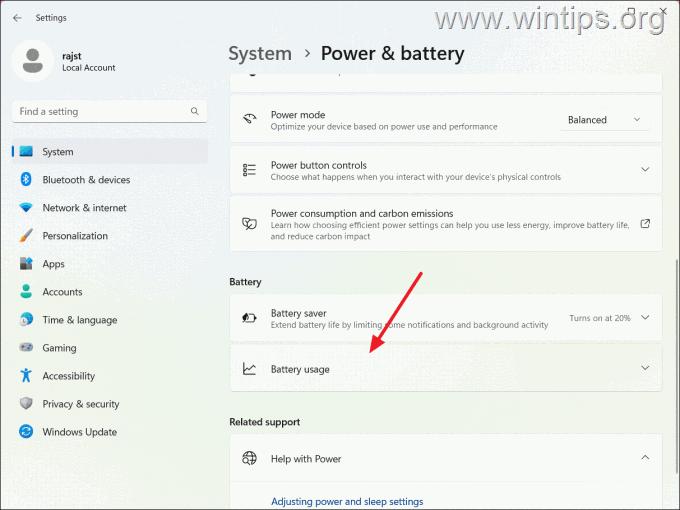The width and height of the screenshot is (680, 510).
Task: Open Power consumption and carbon emissions card
Action: click(x=446, y=224)
